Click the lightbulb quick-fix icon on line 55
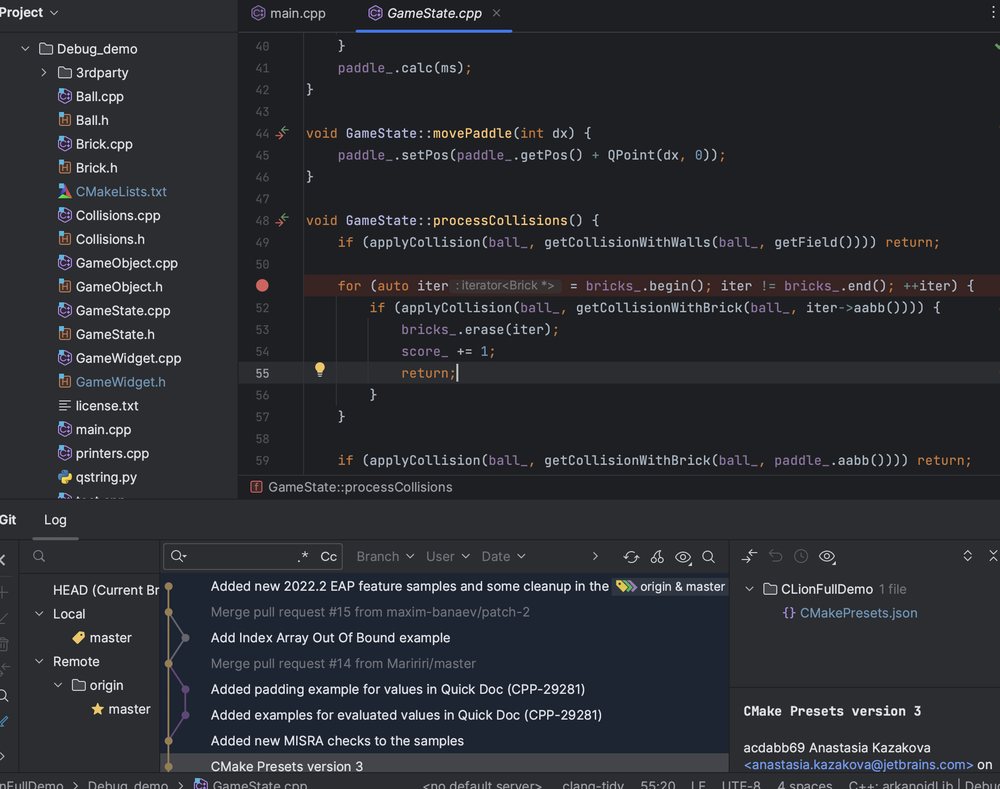Image resolution: width=1000 pixels, height=789 pixels. click(320, 369)
